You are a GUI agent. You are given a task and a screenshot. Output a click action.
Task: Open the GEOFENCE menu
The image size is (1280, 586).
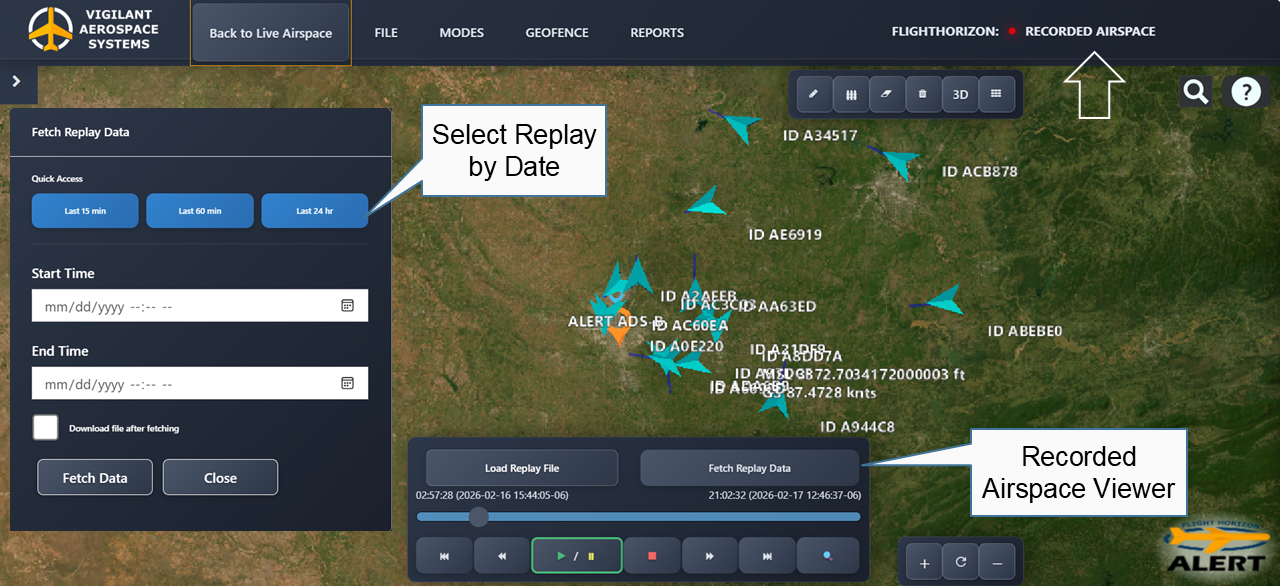coord(557,33)
